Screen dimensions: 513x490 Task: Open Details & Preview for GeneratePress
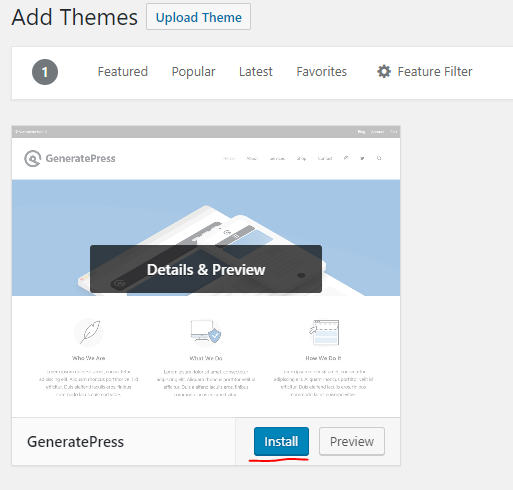pos(206,269)
